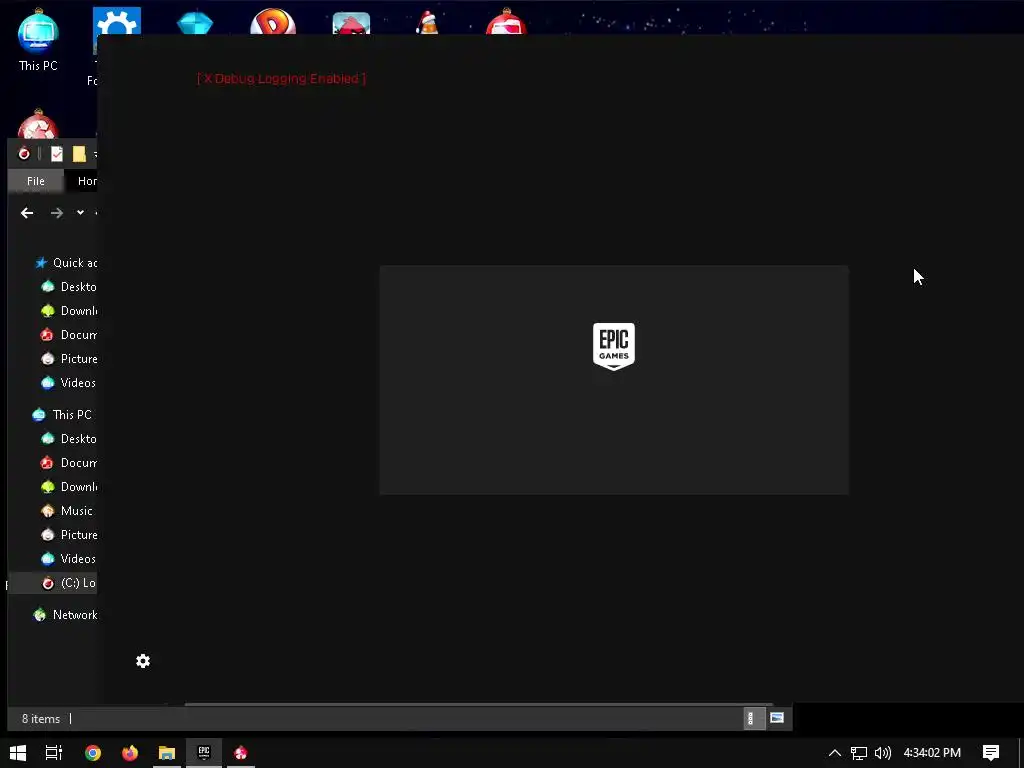Switch File Explorer to large icons view
Screen dimensions: 1024x768
pyautogui.click(x=777, y=718)
